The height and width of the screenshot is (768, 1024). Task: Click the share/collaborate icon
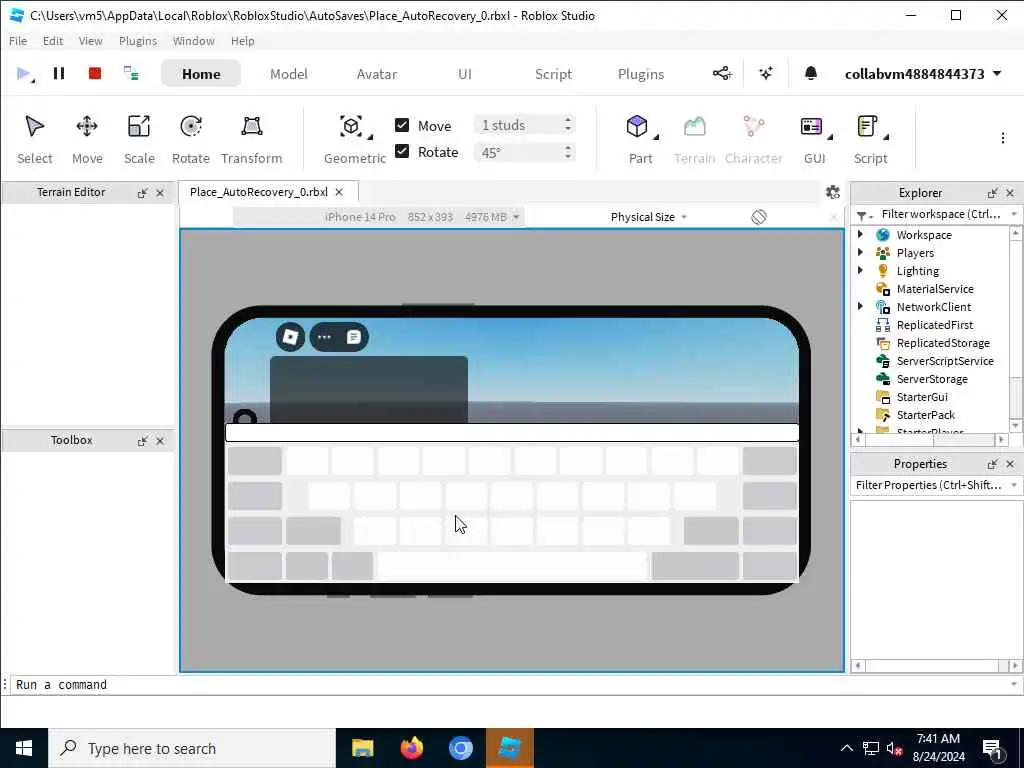(x=722, y=73)
